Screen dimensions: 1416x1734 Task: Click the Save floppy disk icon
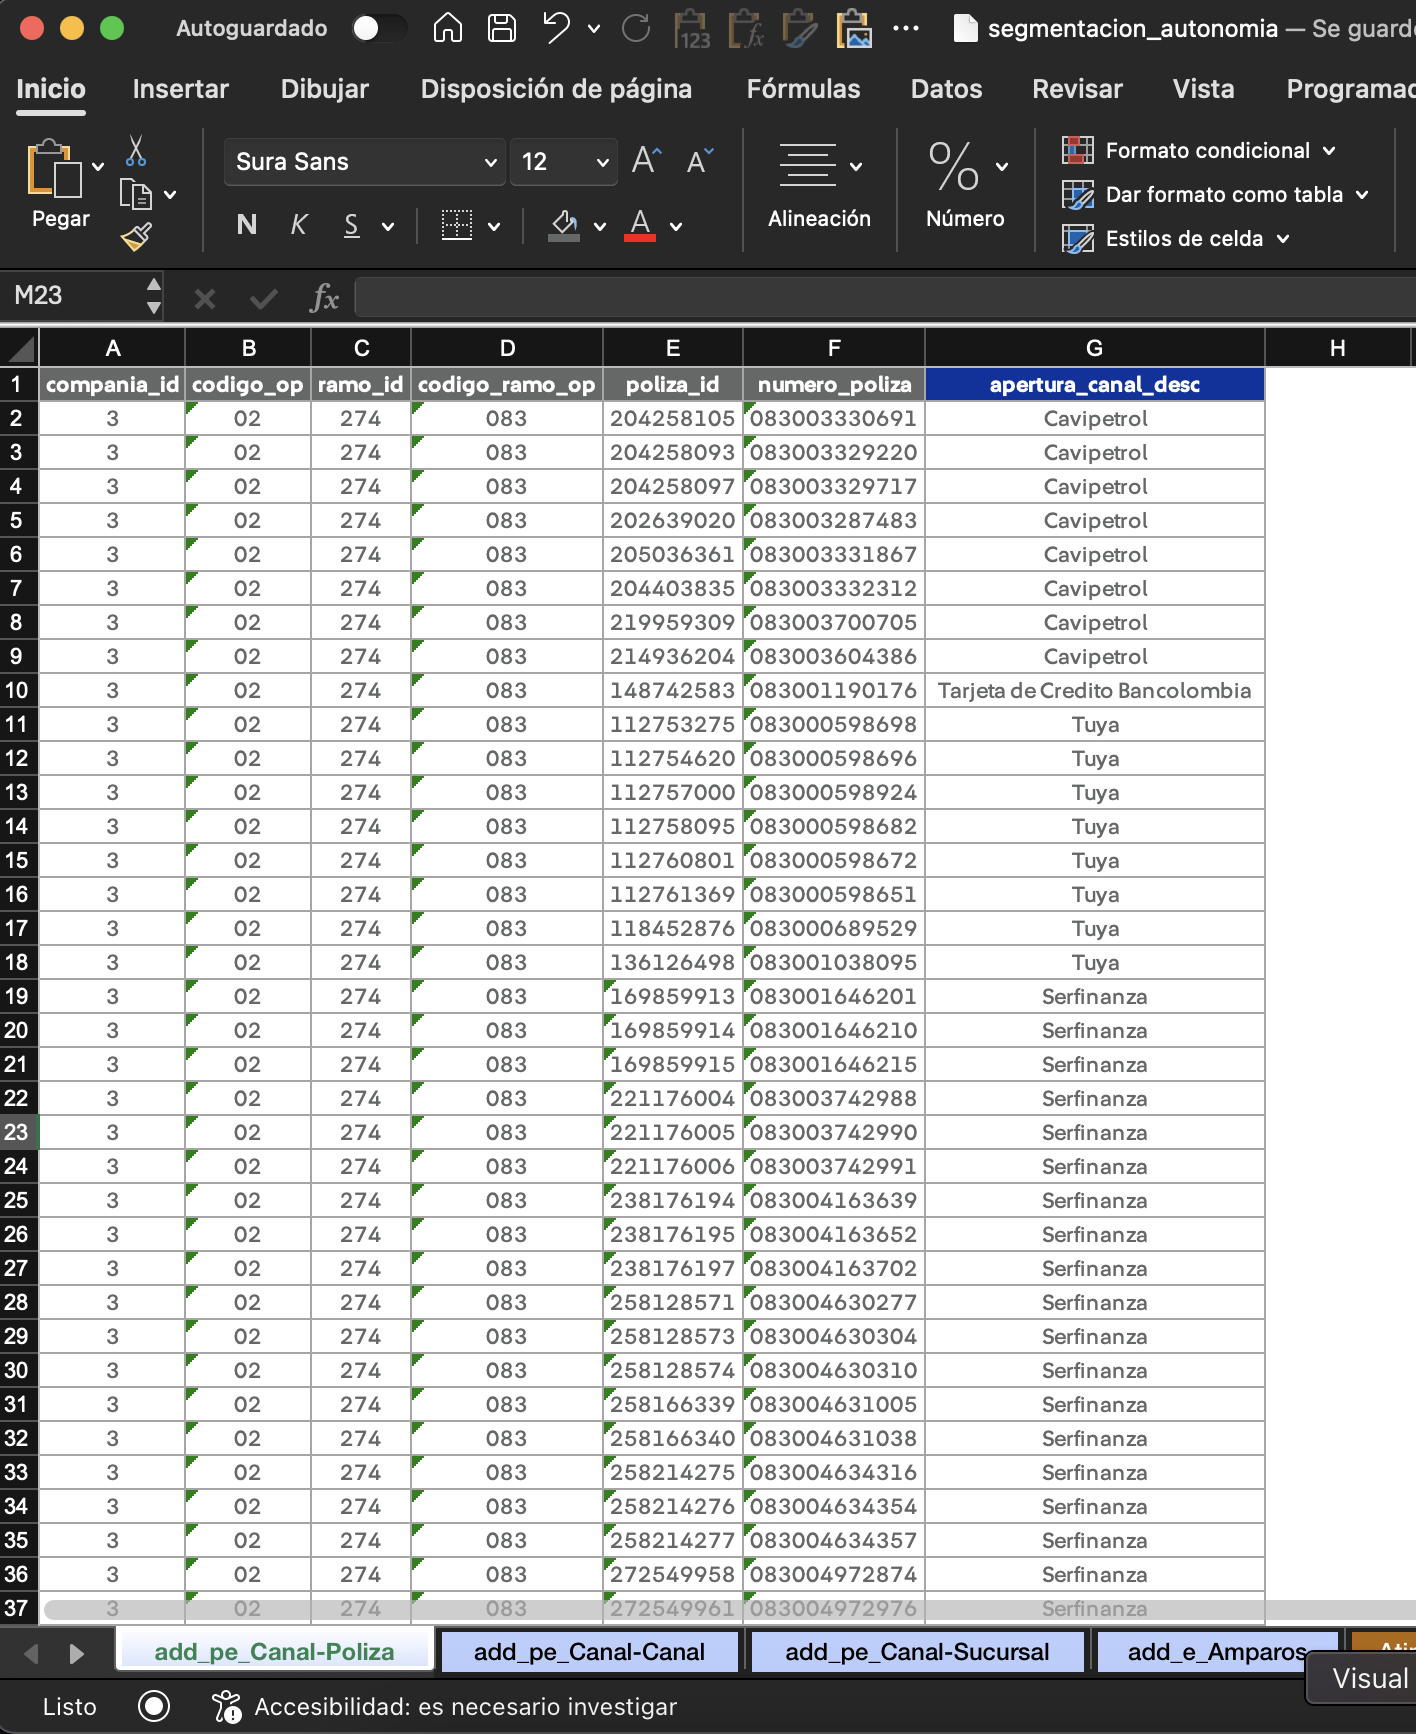[x=501, y=28]
